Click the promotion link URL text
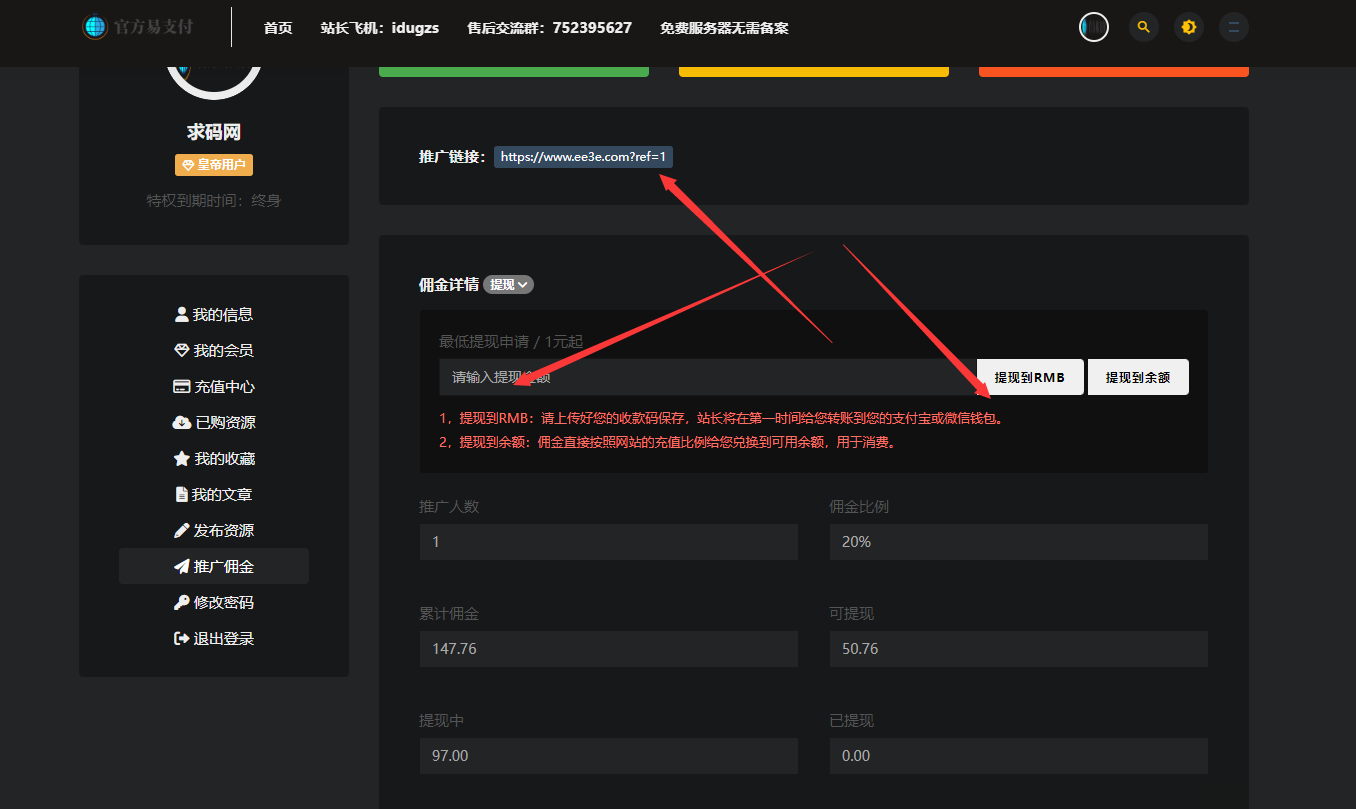The height and width of the screenshot is (809, 1356). pos(583,157)
